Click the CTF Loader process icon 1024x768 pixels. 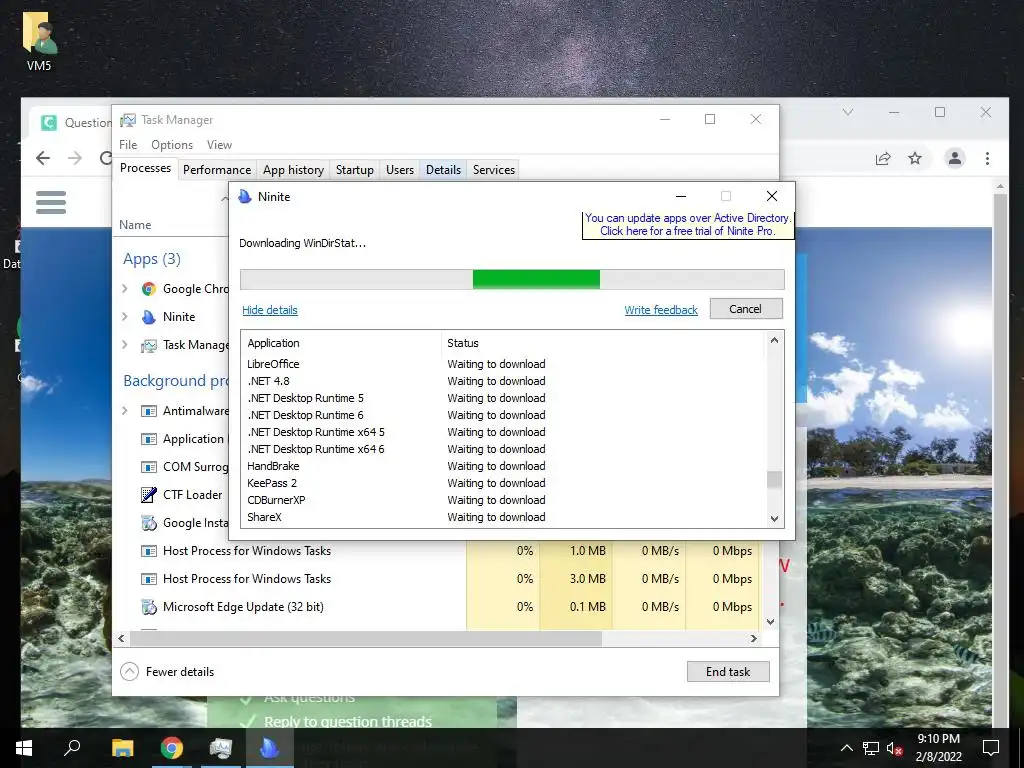point(149,495)
